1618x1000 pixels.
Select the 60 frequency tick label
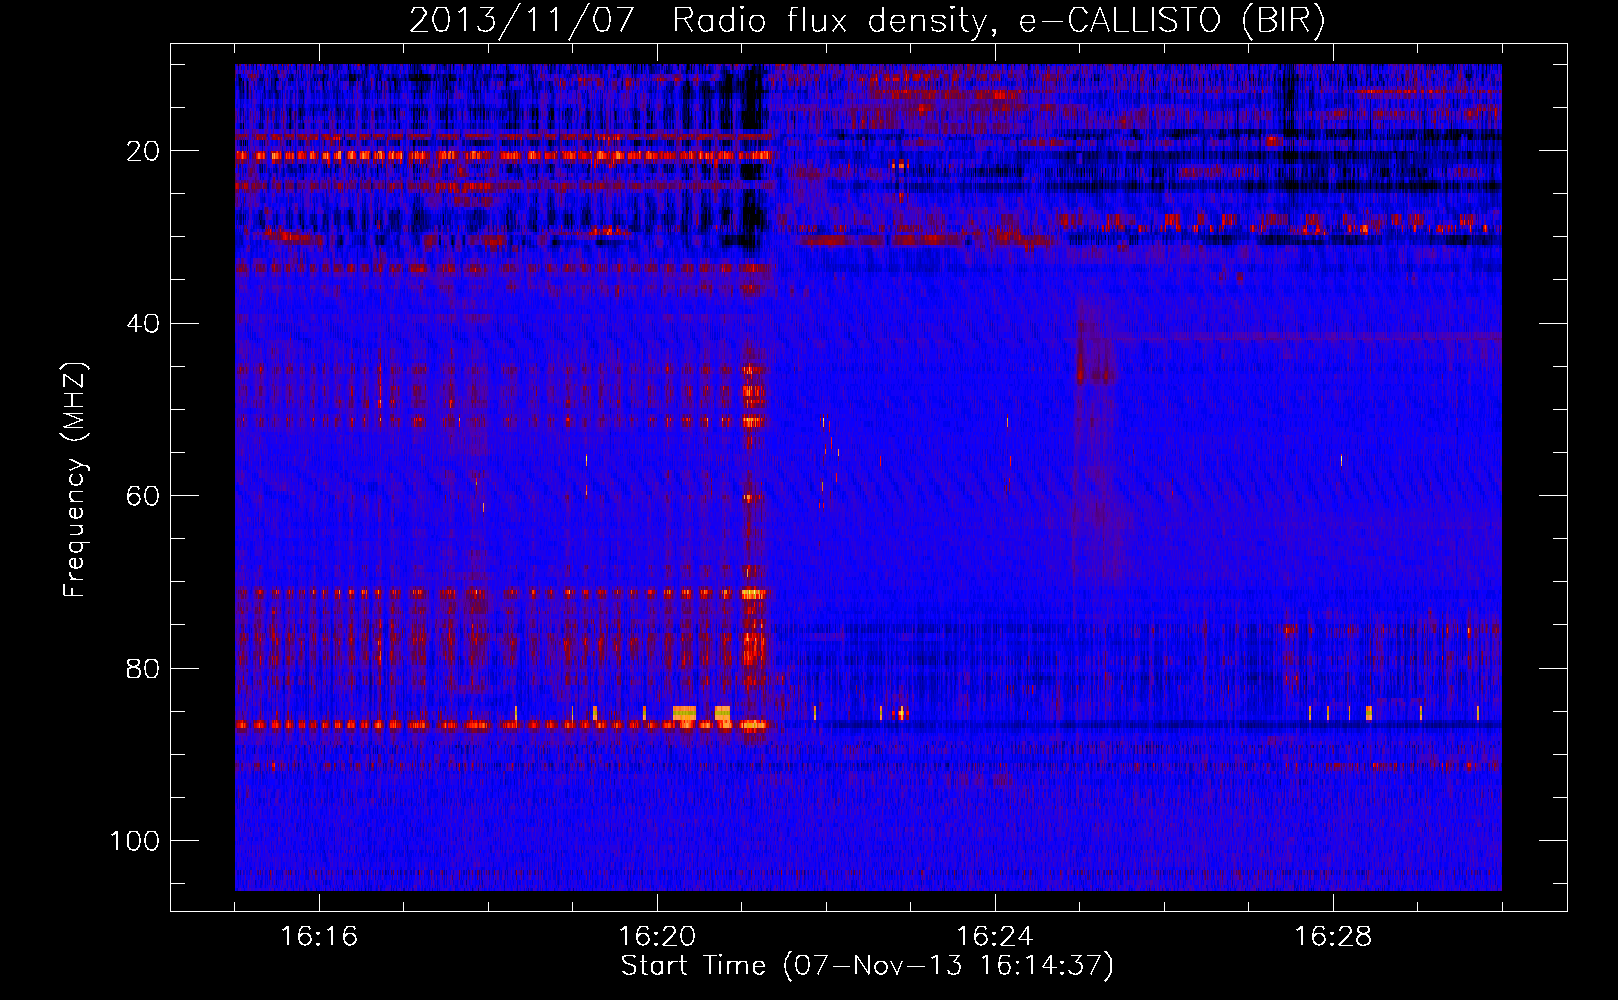144,496
